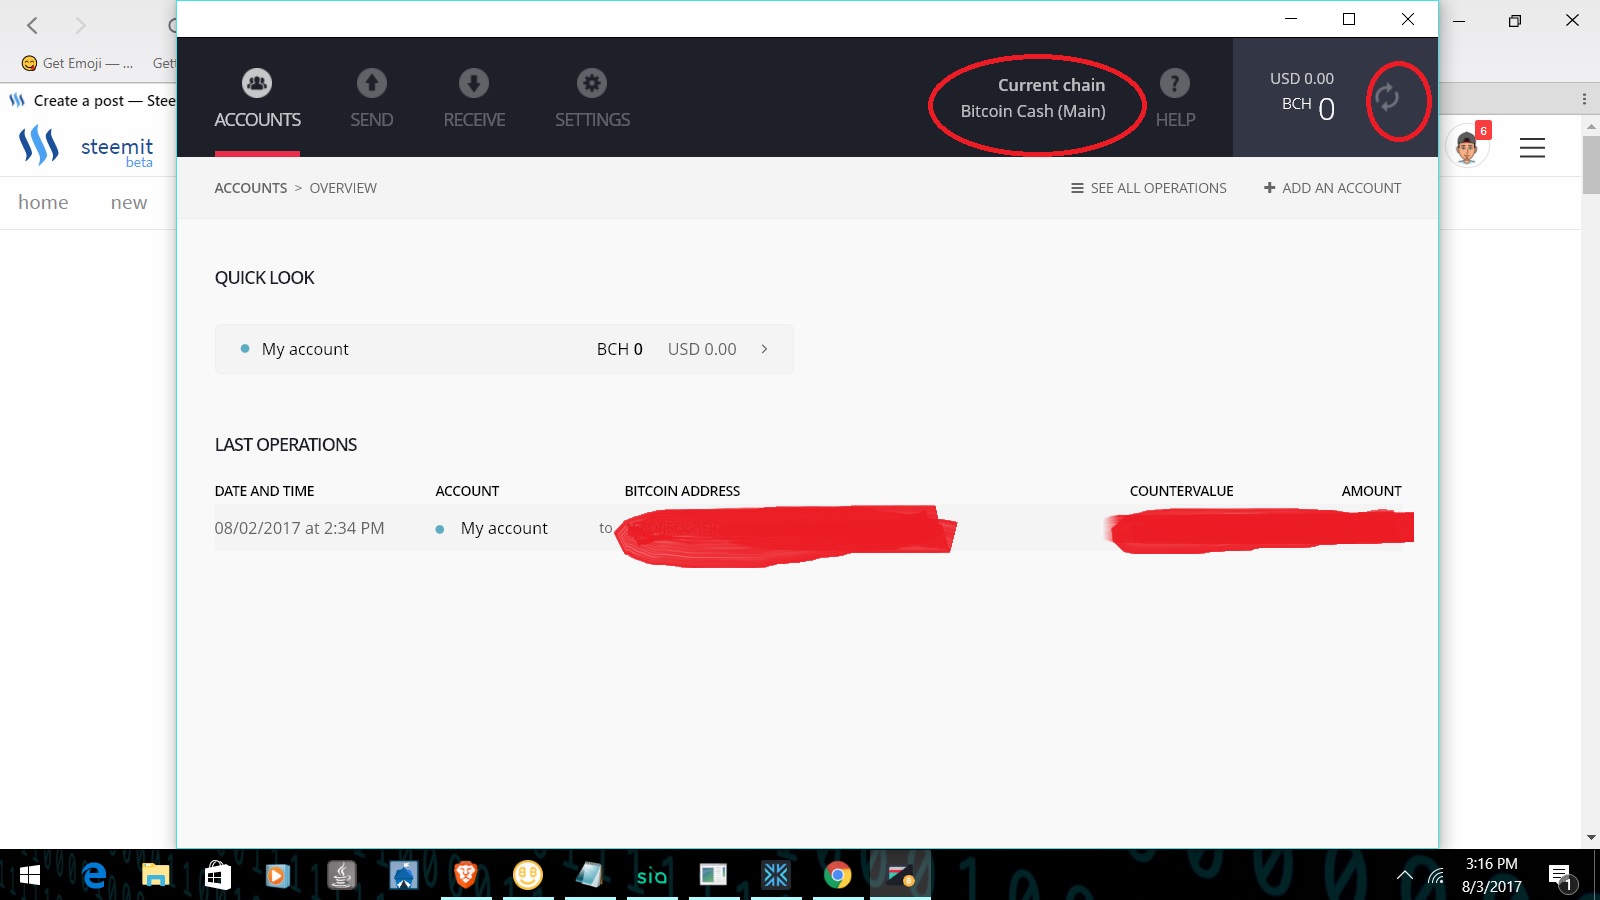Show hidden system tray icons
The width and height of the screenshot is (1600, 900).
[x=1405, y=876]
